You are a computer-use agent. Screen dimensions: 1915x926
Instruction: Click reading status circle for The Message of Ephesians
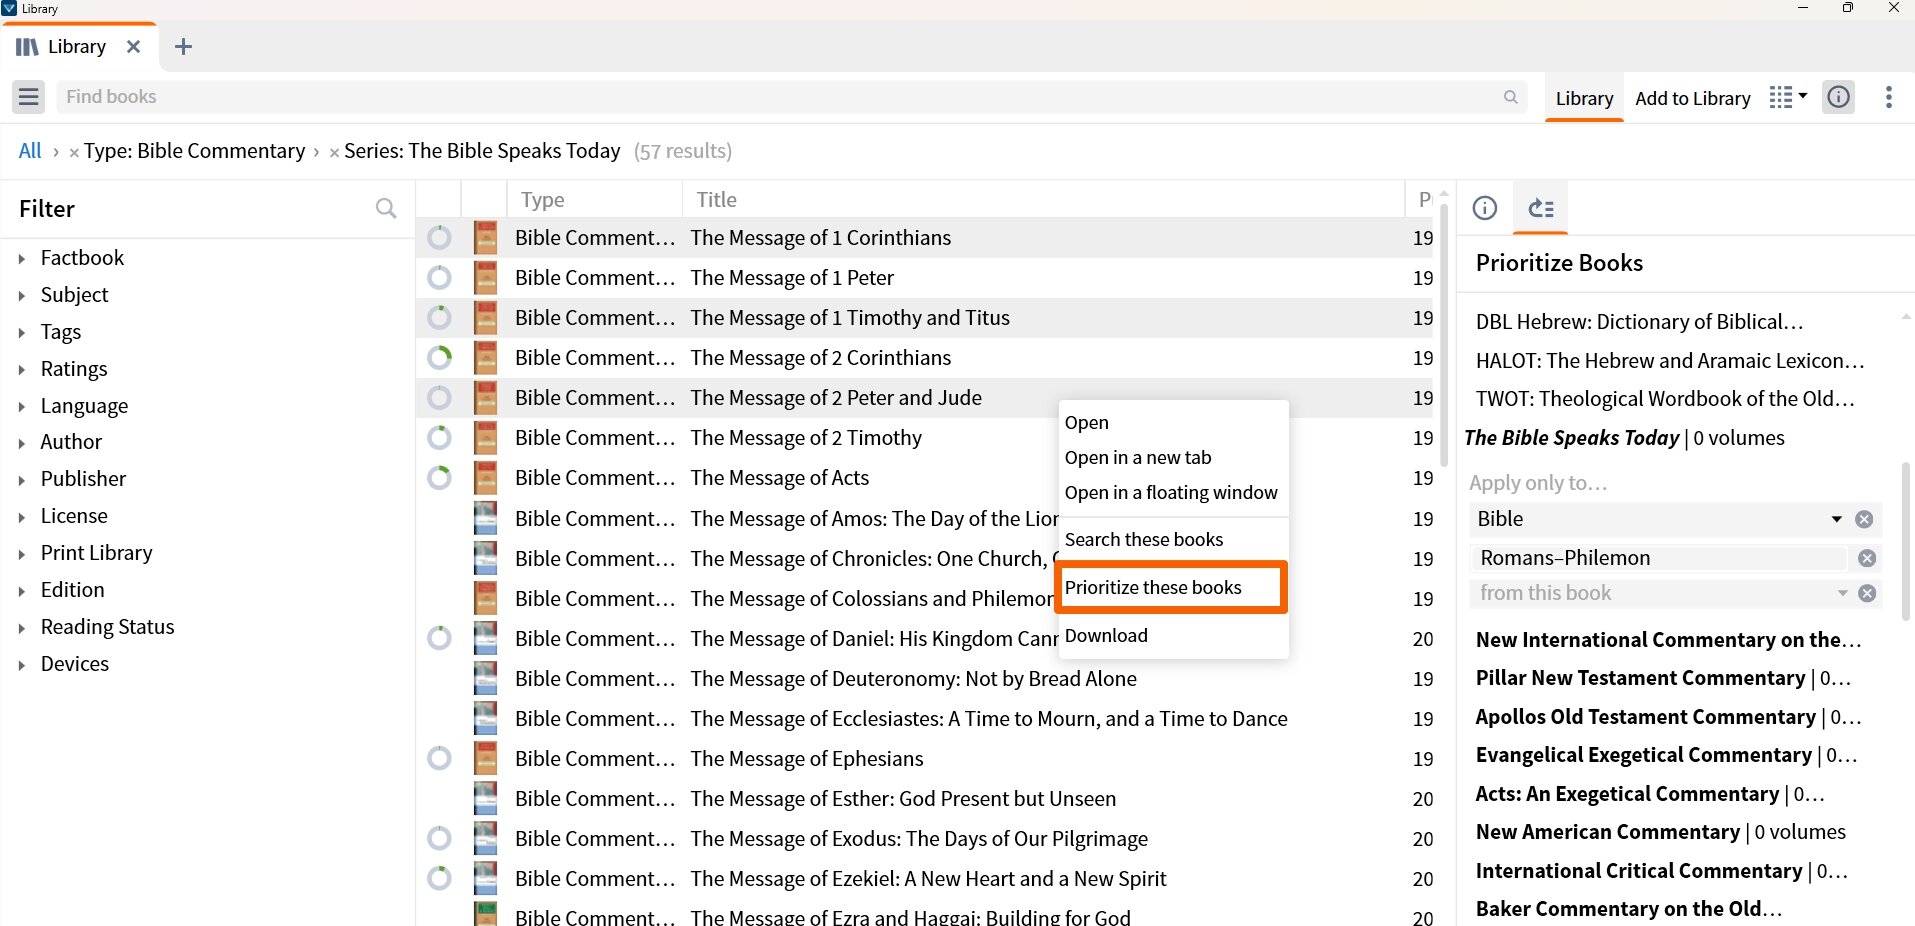439,758
